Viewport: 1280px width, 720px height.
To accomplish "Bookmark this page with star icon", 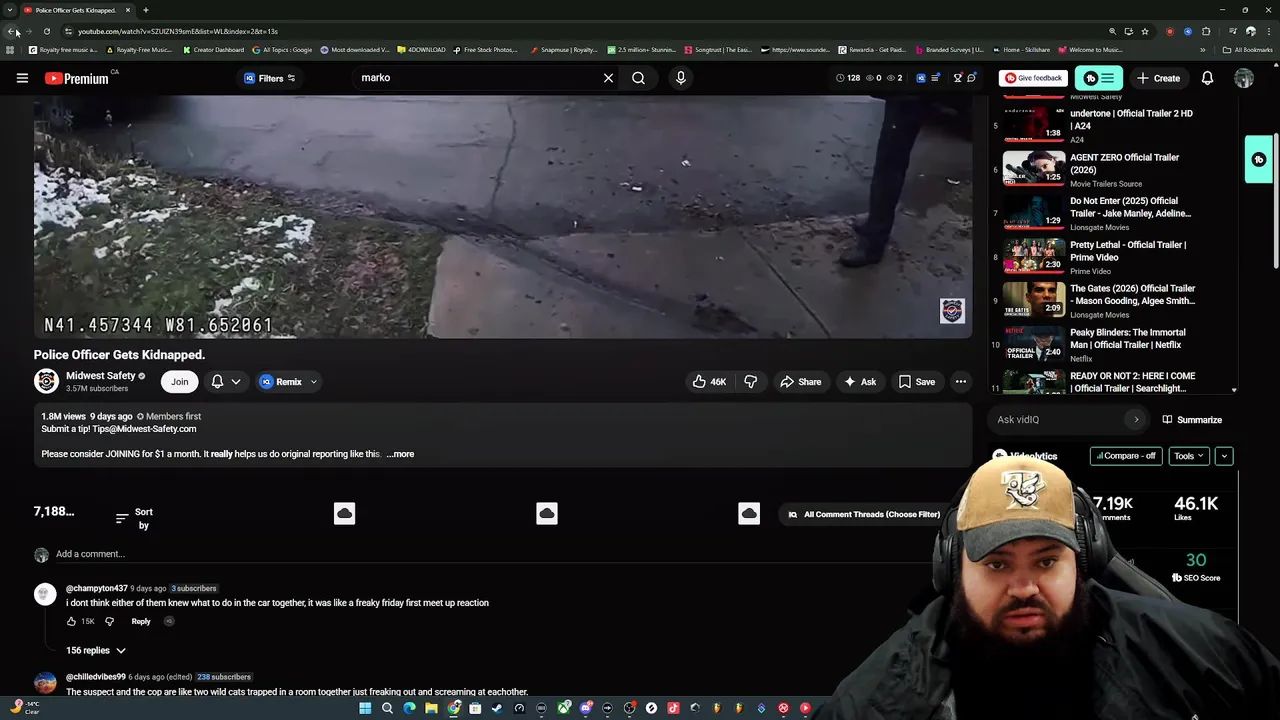I will pos(1145,31).
